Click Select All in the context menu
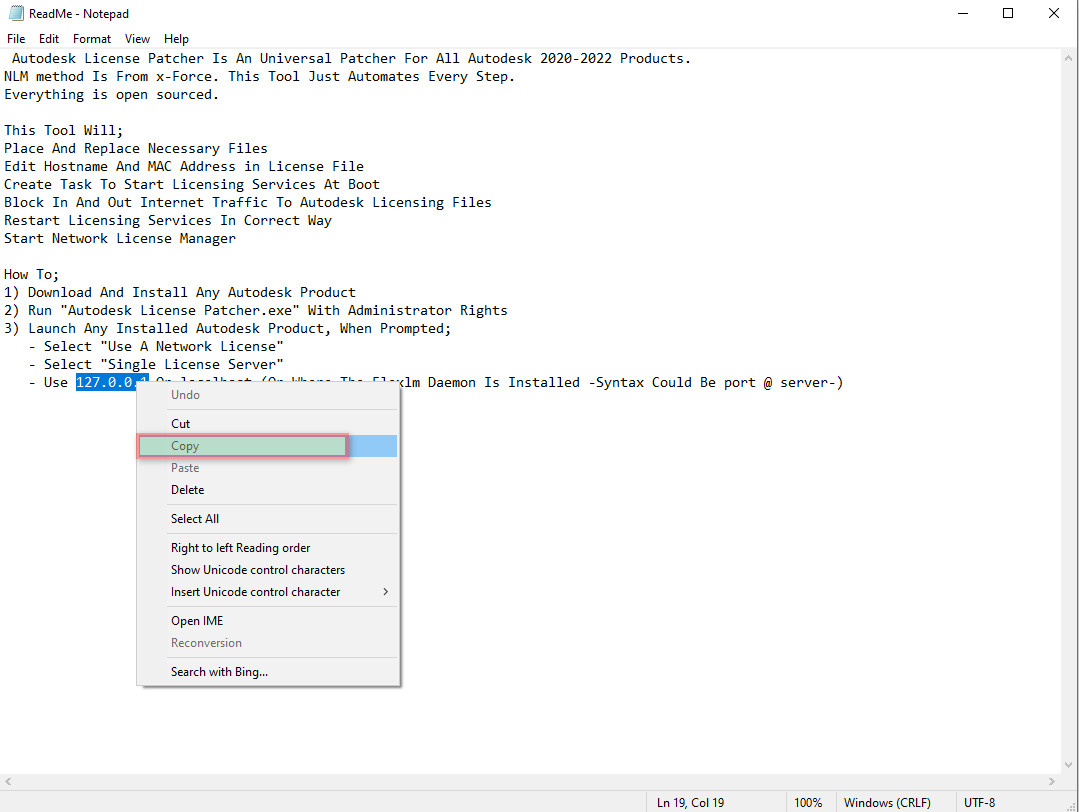 coord(195,519)
